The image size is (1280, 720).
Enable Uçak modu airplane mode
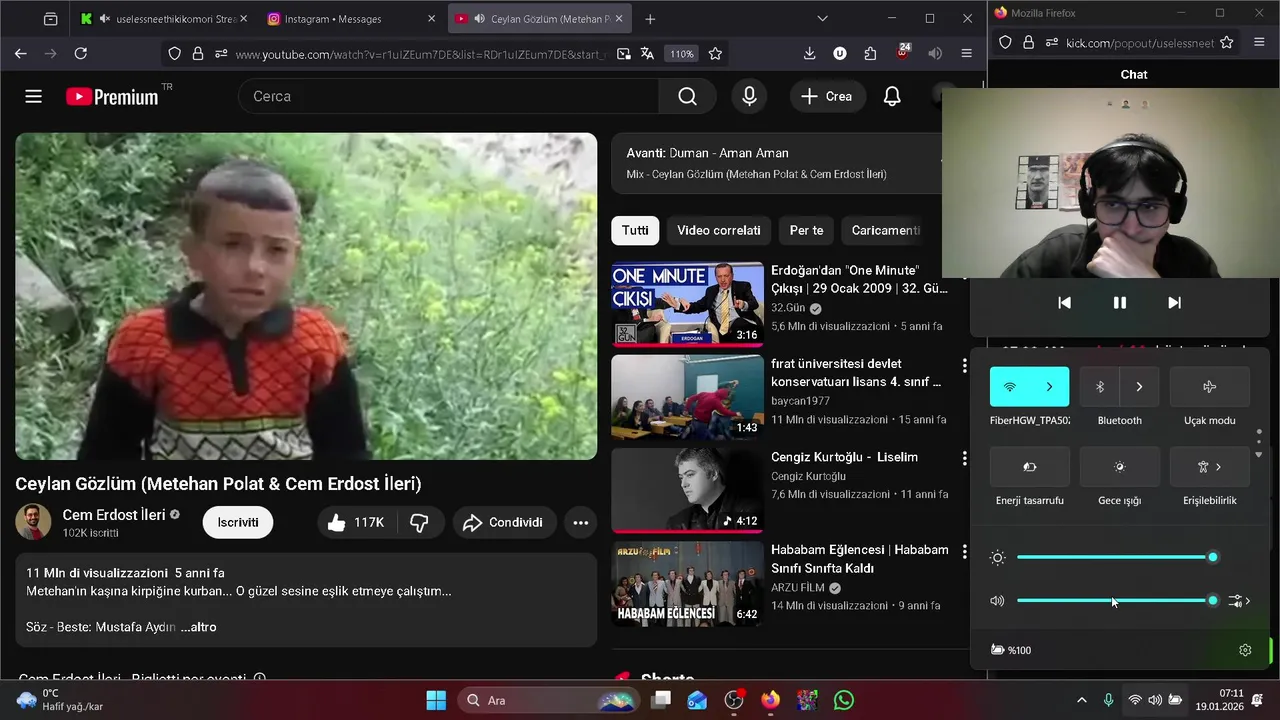[x=1209, y=387]
